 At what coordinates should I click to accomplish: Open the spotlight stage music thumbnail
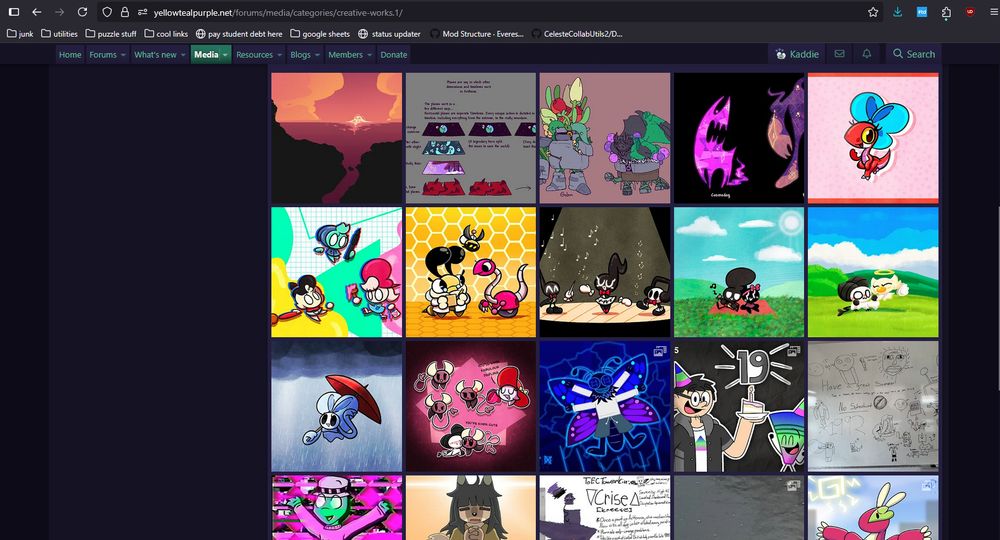pos(605,272)
